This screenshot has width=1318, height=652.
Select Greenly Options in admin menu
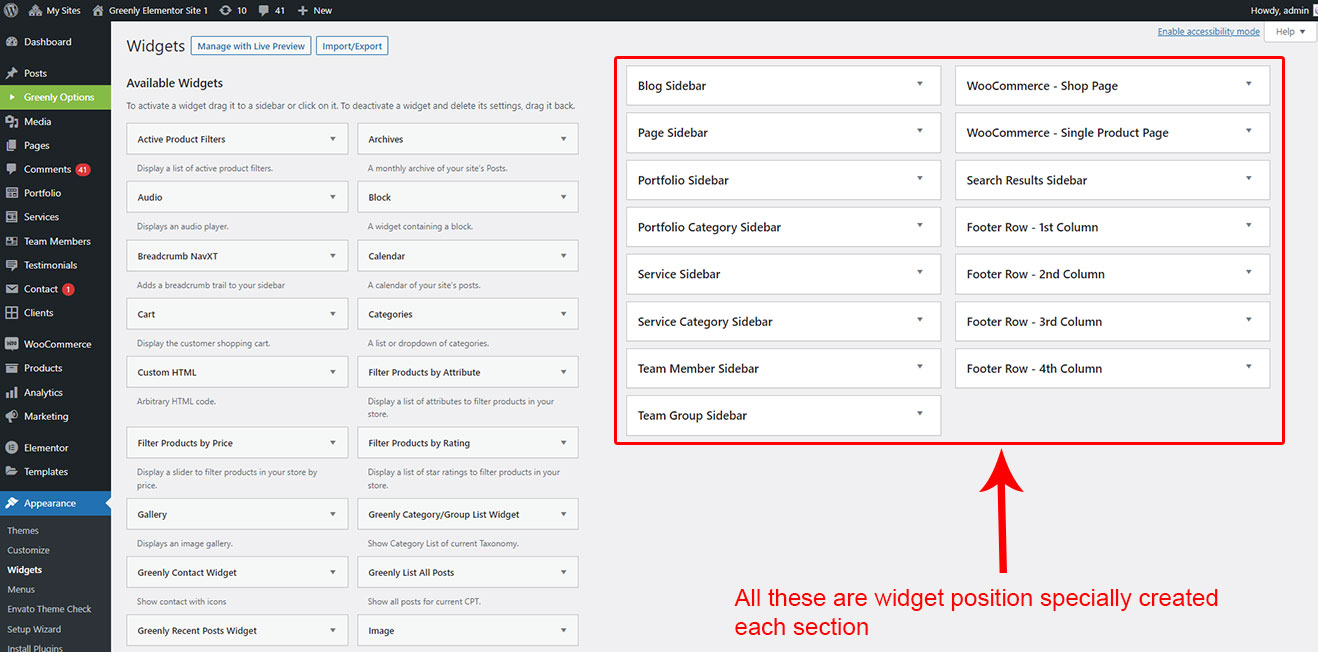(58, 97)
